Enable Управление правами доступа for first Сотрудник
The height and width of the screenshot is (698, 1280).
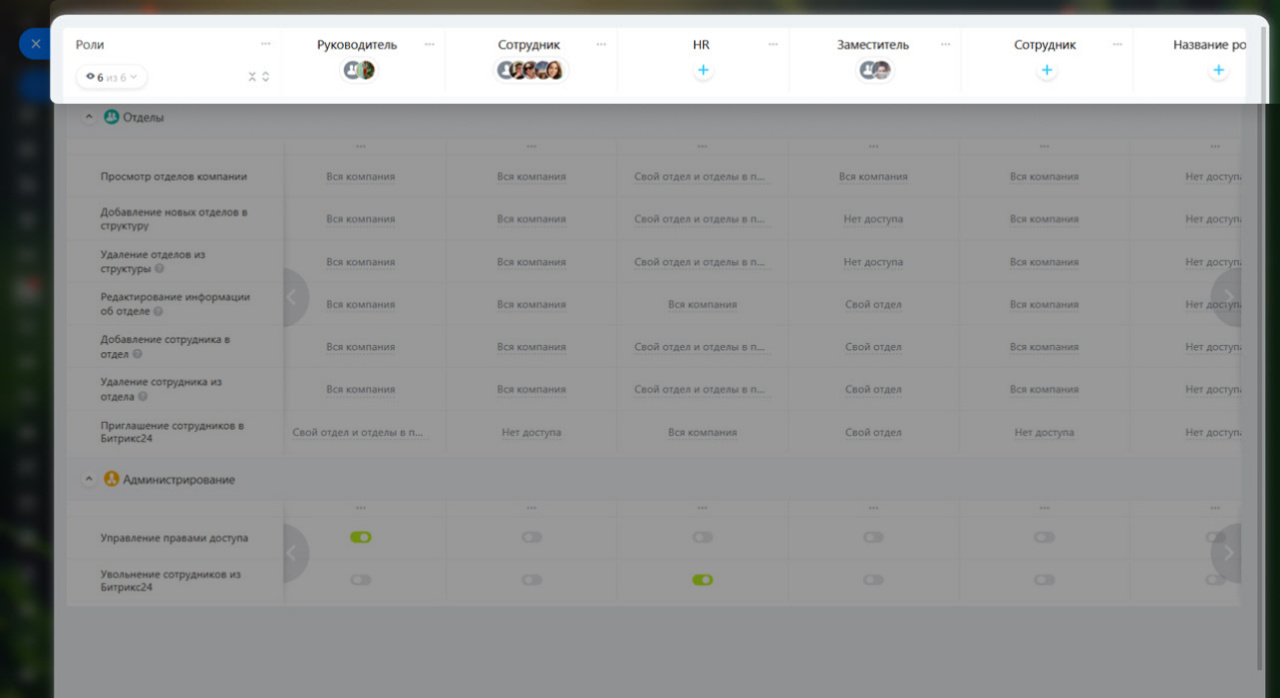[531, 537]
